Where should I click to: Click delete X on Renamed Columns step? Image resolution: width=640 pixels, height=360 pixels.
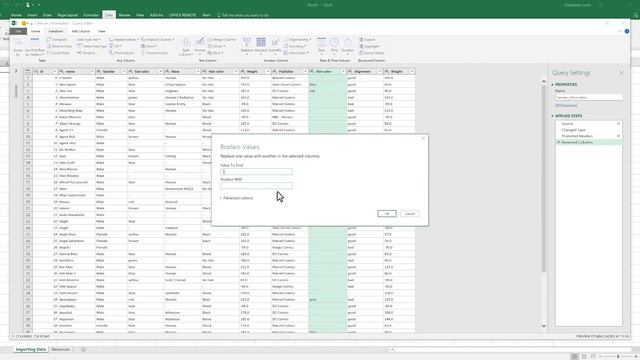(559, 142)
